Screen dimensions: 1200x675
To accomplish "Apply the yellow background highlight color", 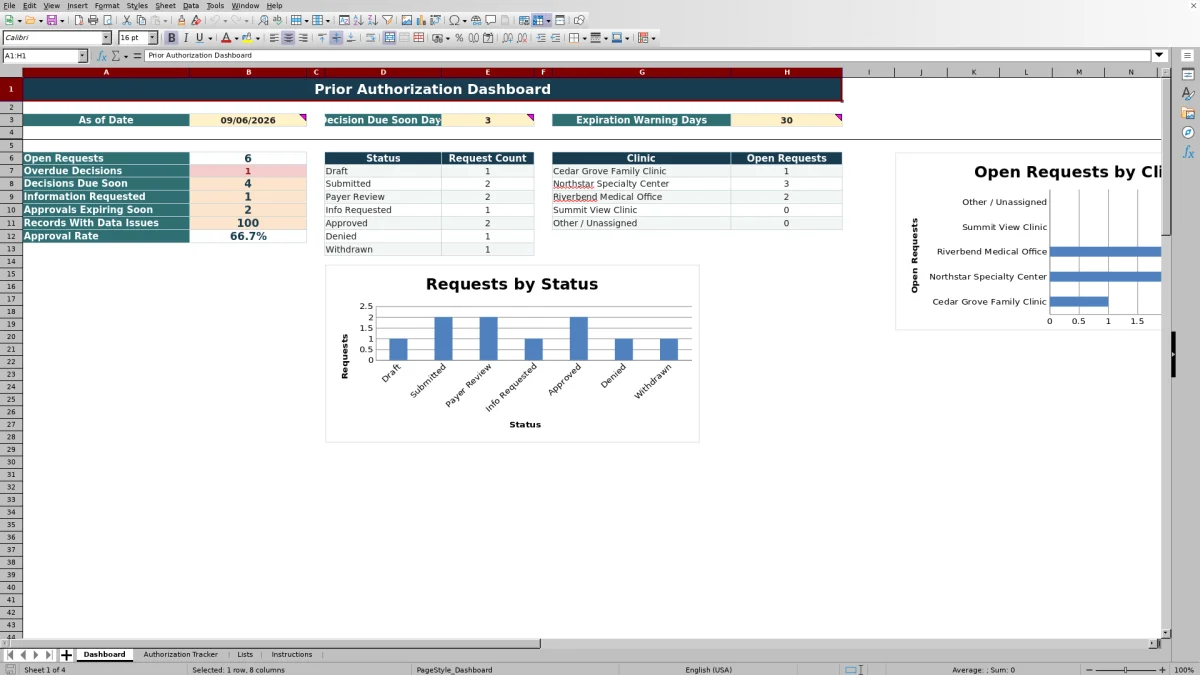I will click(248, 38).
